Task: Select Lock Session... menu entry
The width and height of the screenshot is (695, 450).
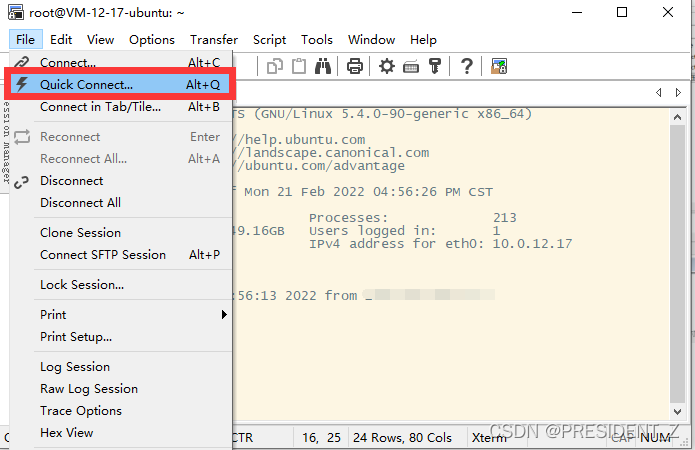Action: pos(121,285)
